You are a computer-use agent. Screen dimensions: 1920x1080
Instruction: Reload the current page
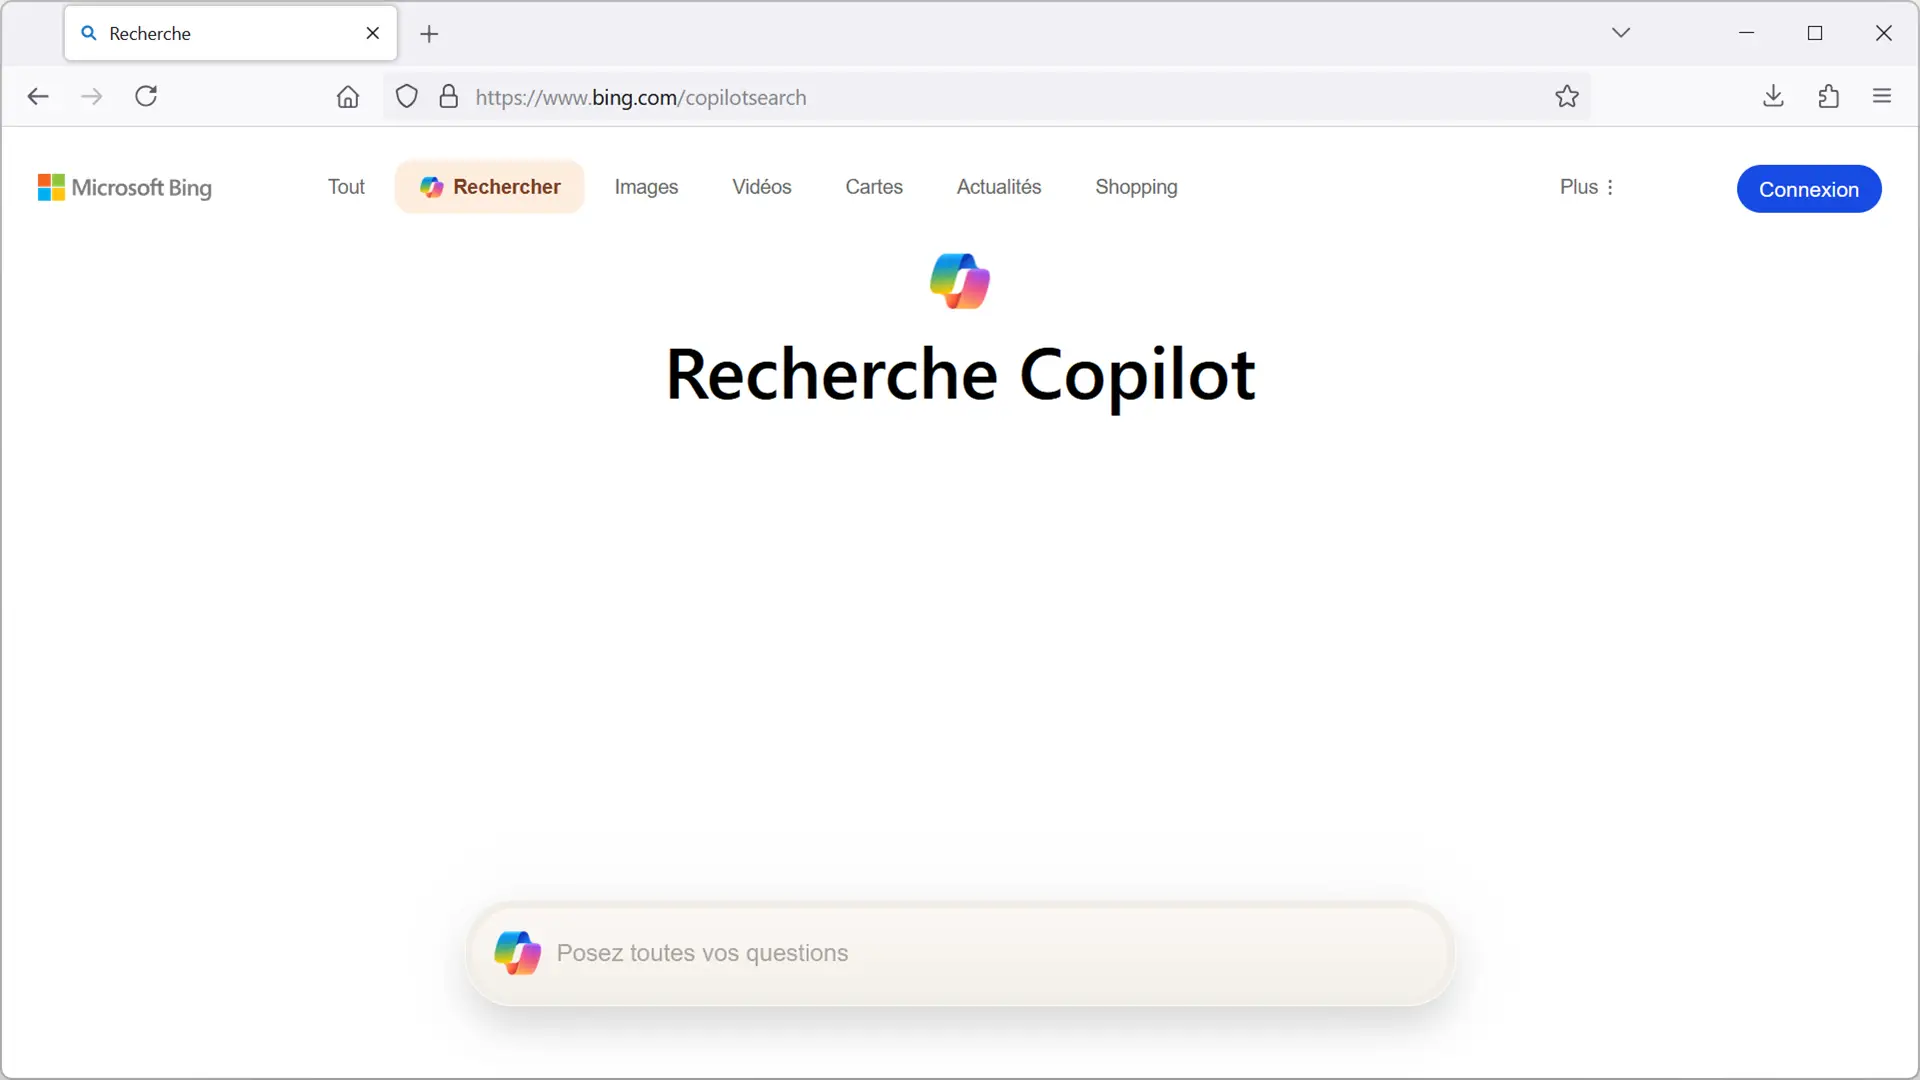point(146,97)
